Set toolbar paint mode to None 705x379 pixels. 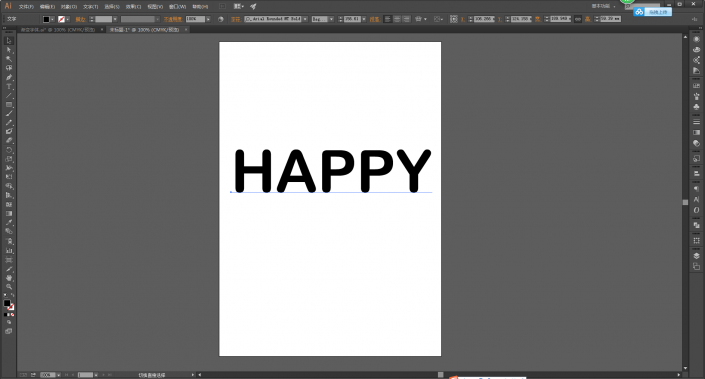12,315
